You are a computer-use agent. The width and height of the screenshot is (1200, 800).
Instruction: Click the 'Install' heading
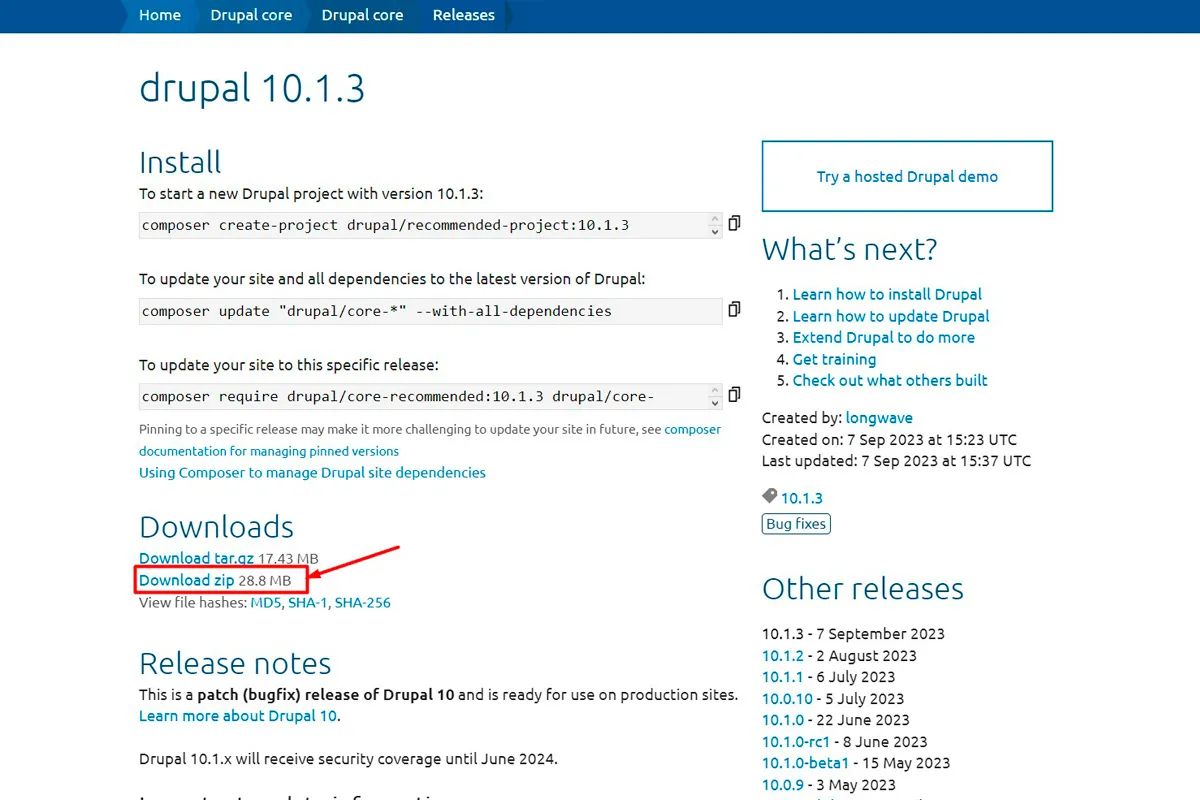(x=180, y=162)
